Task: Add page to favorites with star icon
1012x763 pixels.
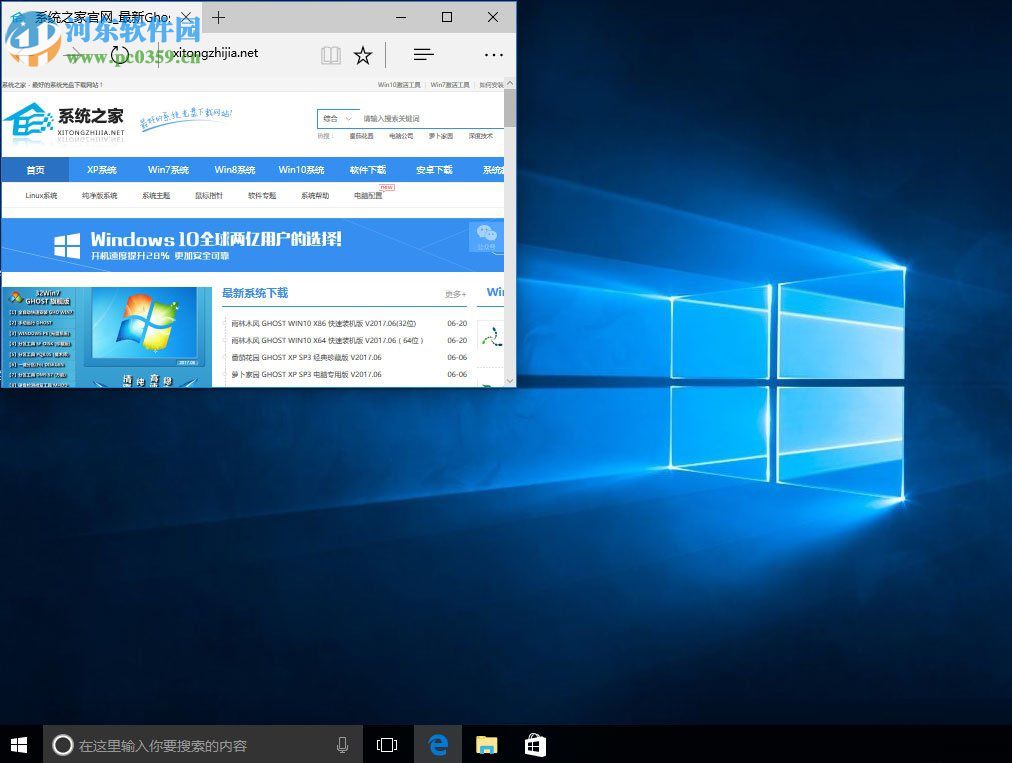Action: tap(363, 54)
